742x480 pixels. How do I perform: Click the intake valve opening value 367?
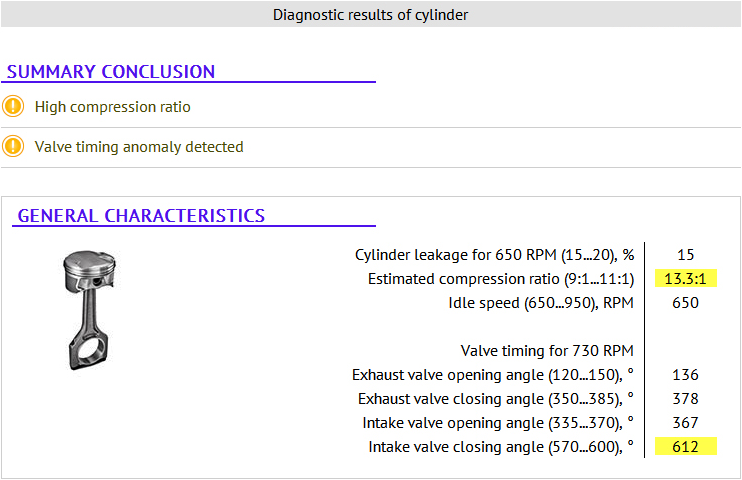[686, 422]
